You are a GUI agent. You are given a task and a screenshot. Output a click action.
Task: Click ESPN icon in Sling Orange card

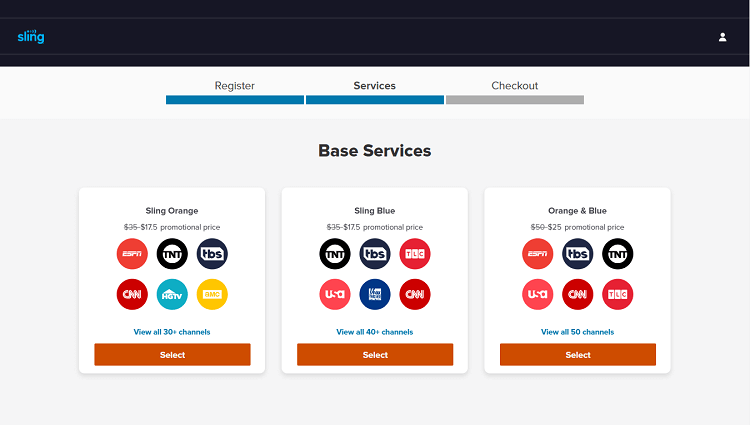pyautogui.click(x=132, y=254)
